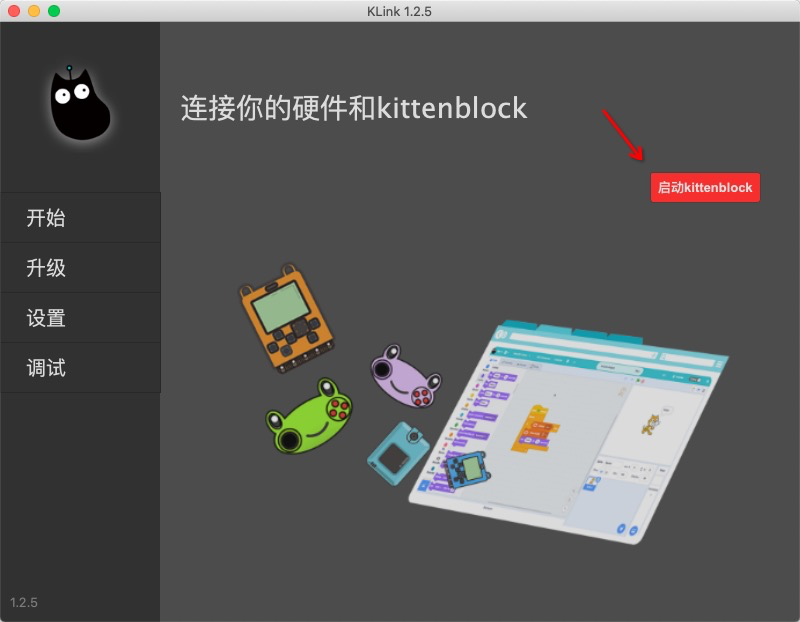Click the kittenblock editor screenshot illustration
800x622 pixels.
point(569,432)
